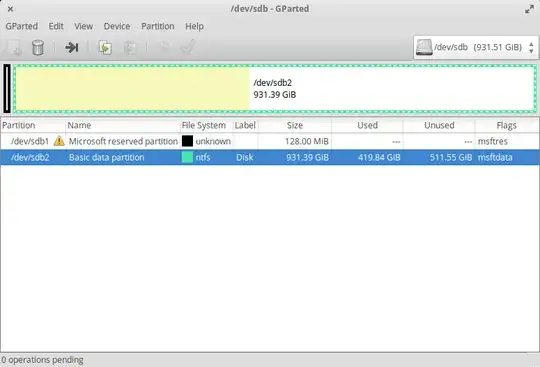Click the Used column header
The image size is (540, 367).
(x=367, y=125)
